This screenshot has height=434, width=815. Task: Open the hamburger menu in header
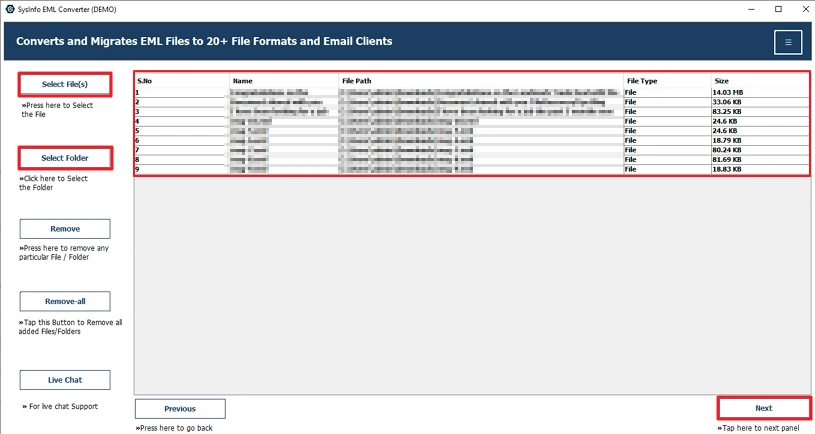787,42
